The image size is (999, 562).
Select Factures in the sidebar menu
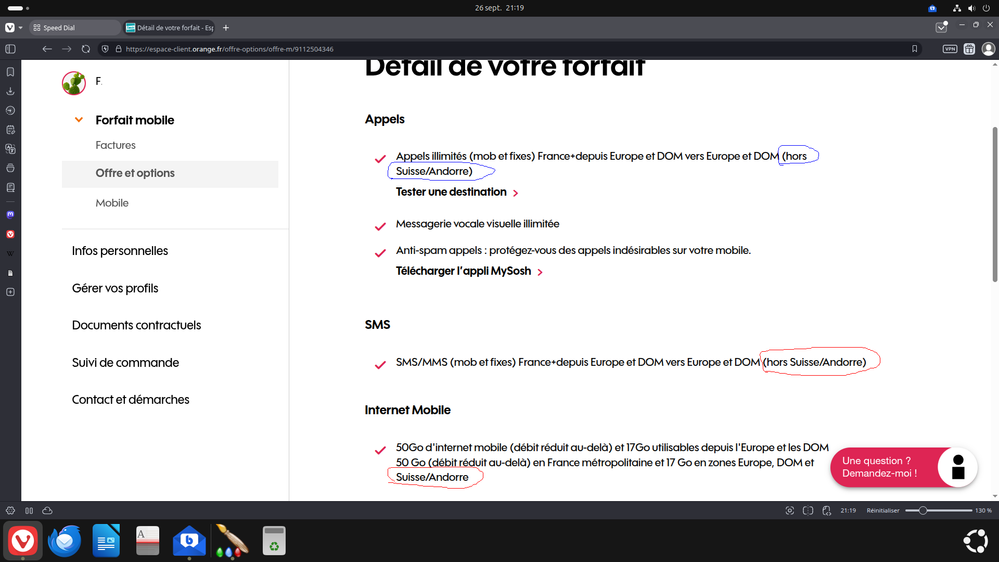coord(116,146)
